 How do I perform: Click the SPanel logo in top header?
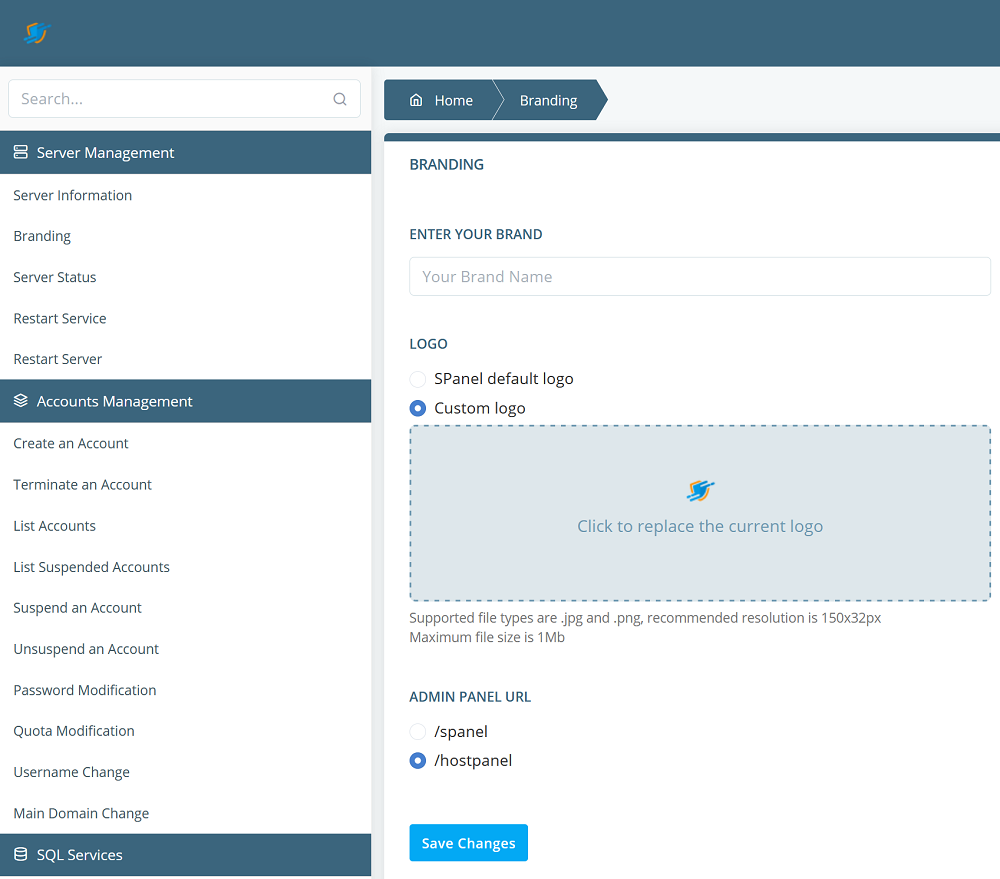(36, 33)
